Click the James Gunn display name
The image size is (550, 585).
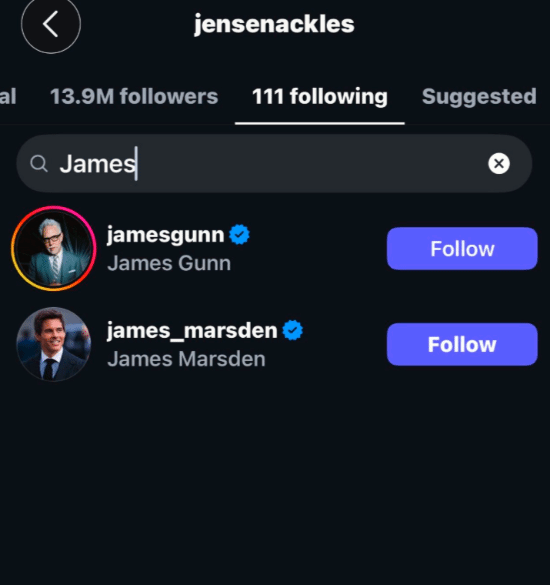coord(169,263)
